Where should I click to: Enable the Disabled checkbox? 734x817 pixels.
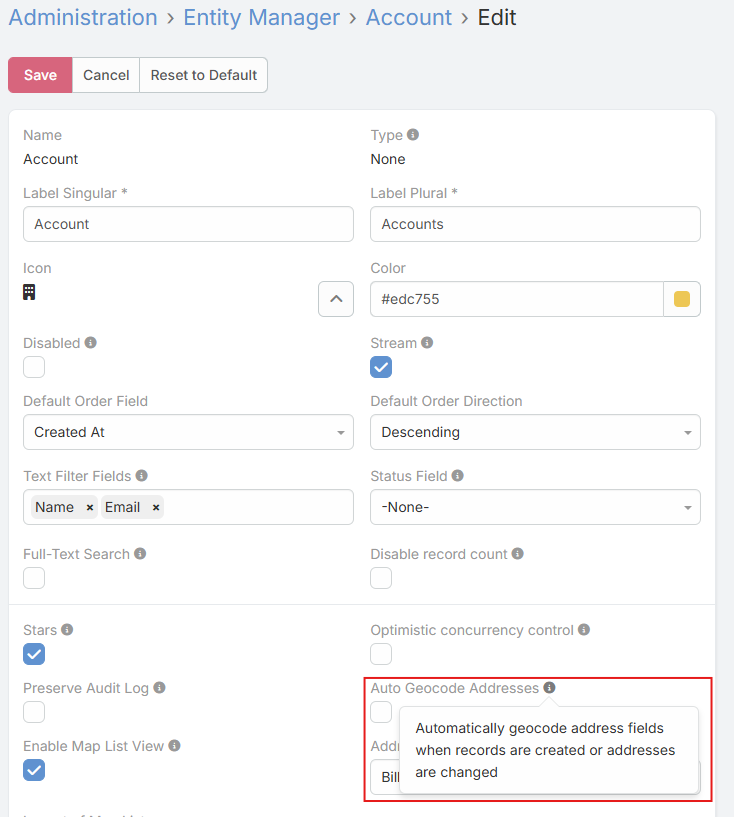34,367
